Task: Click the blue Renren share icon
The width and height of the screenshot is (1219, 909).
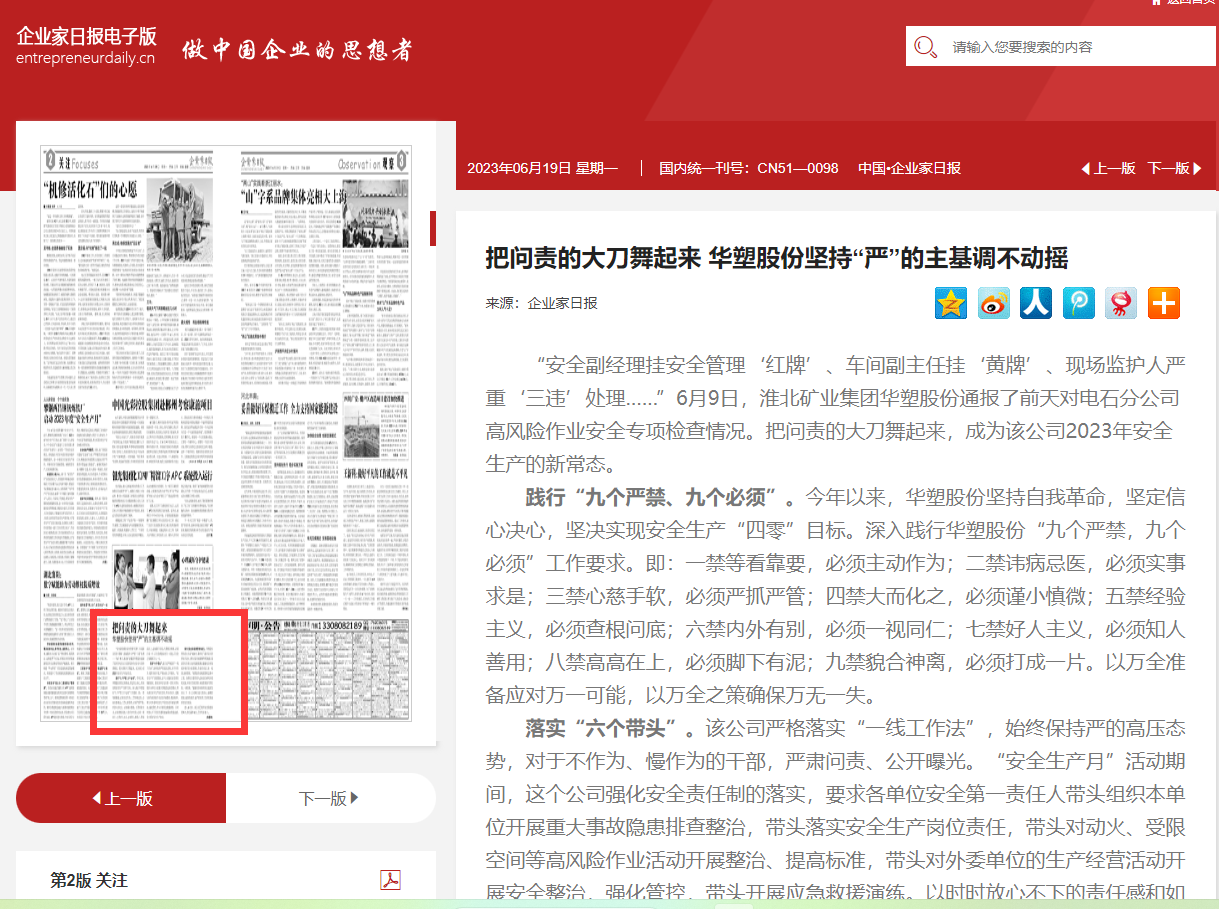Action: point(1036,303)
